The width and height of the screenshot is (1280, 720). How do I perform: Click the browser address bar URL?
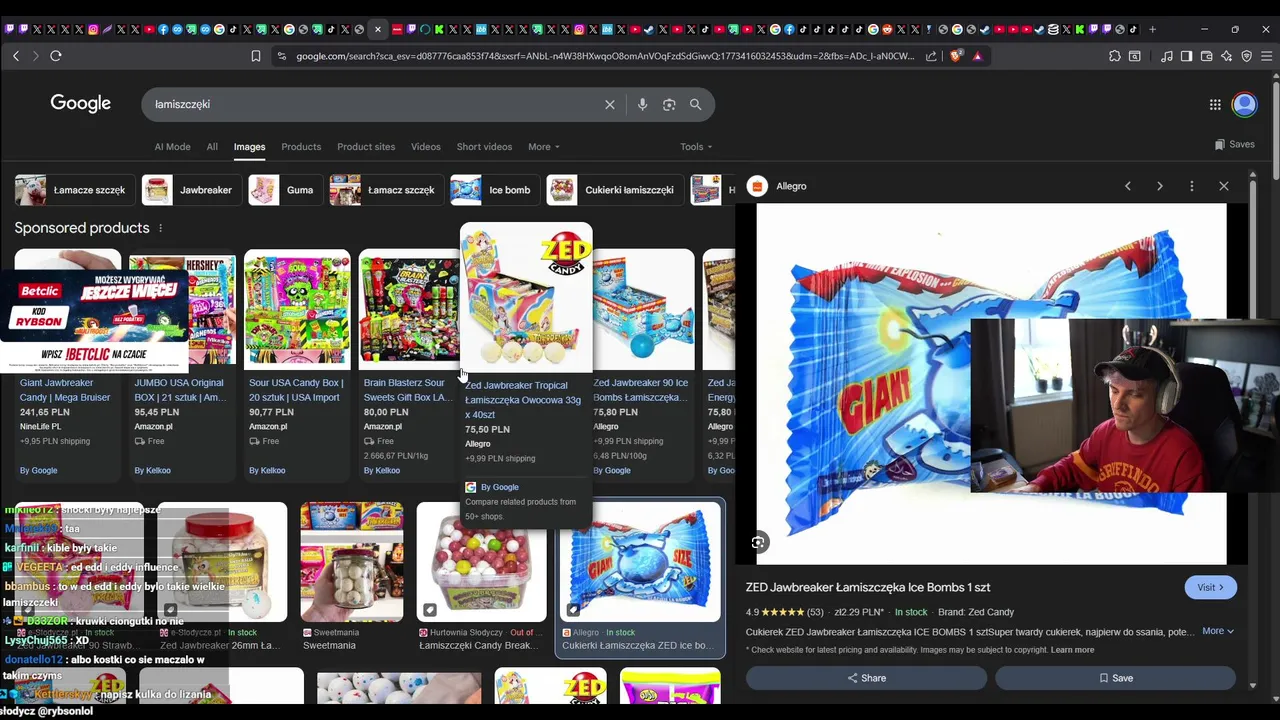point(605,56)
